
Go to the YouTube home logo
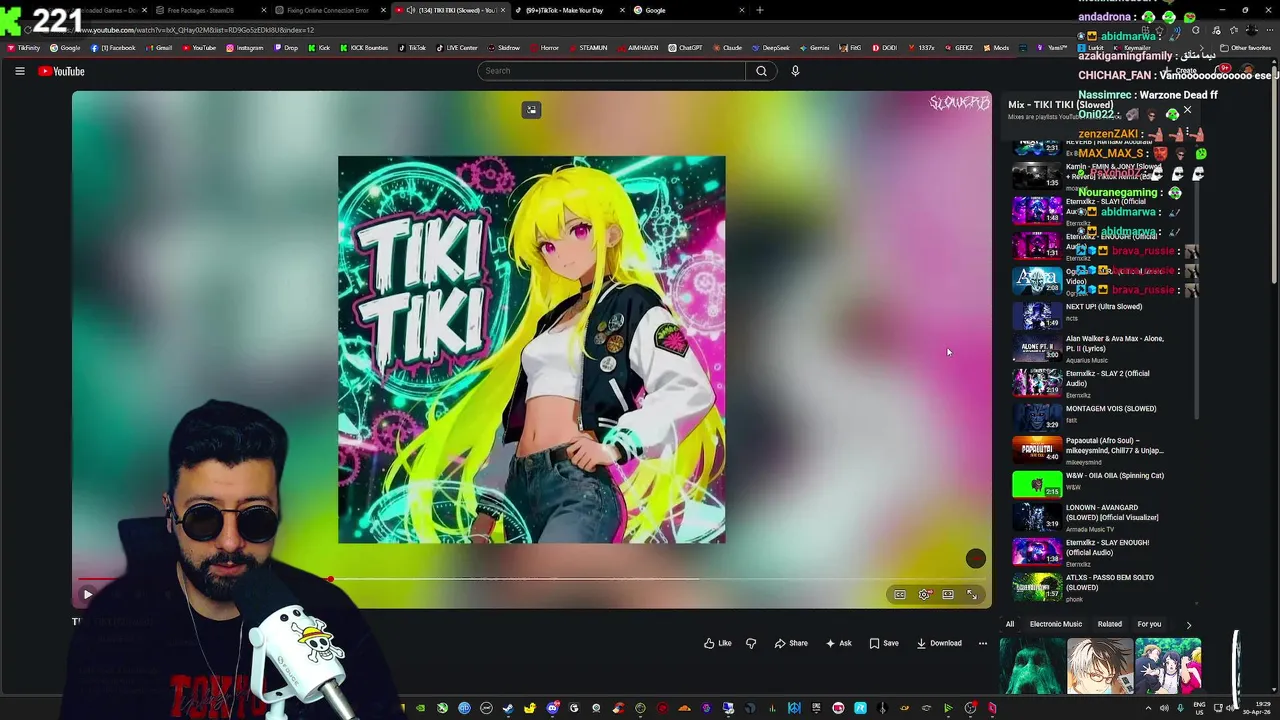(x=61, y=71)
